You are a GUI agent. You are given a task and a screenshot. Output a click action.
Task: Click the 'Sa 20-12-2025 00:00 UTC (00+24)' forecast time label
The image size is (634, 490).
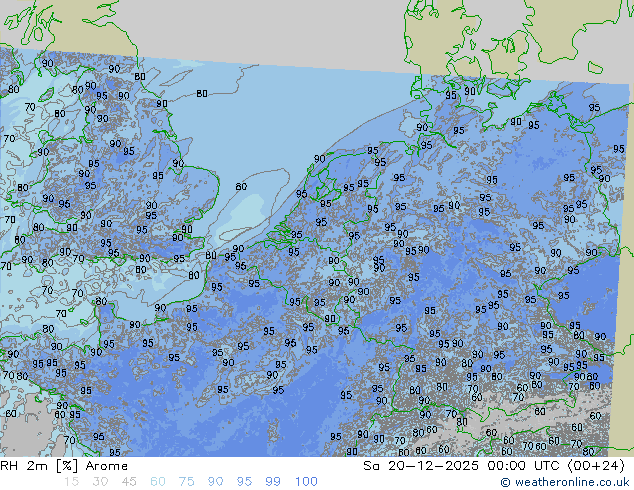494,466
